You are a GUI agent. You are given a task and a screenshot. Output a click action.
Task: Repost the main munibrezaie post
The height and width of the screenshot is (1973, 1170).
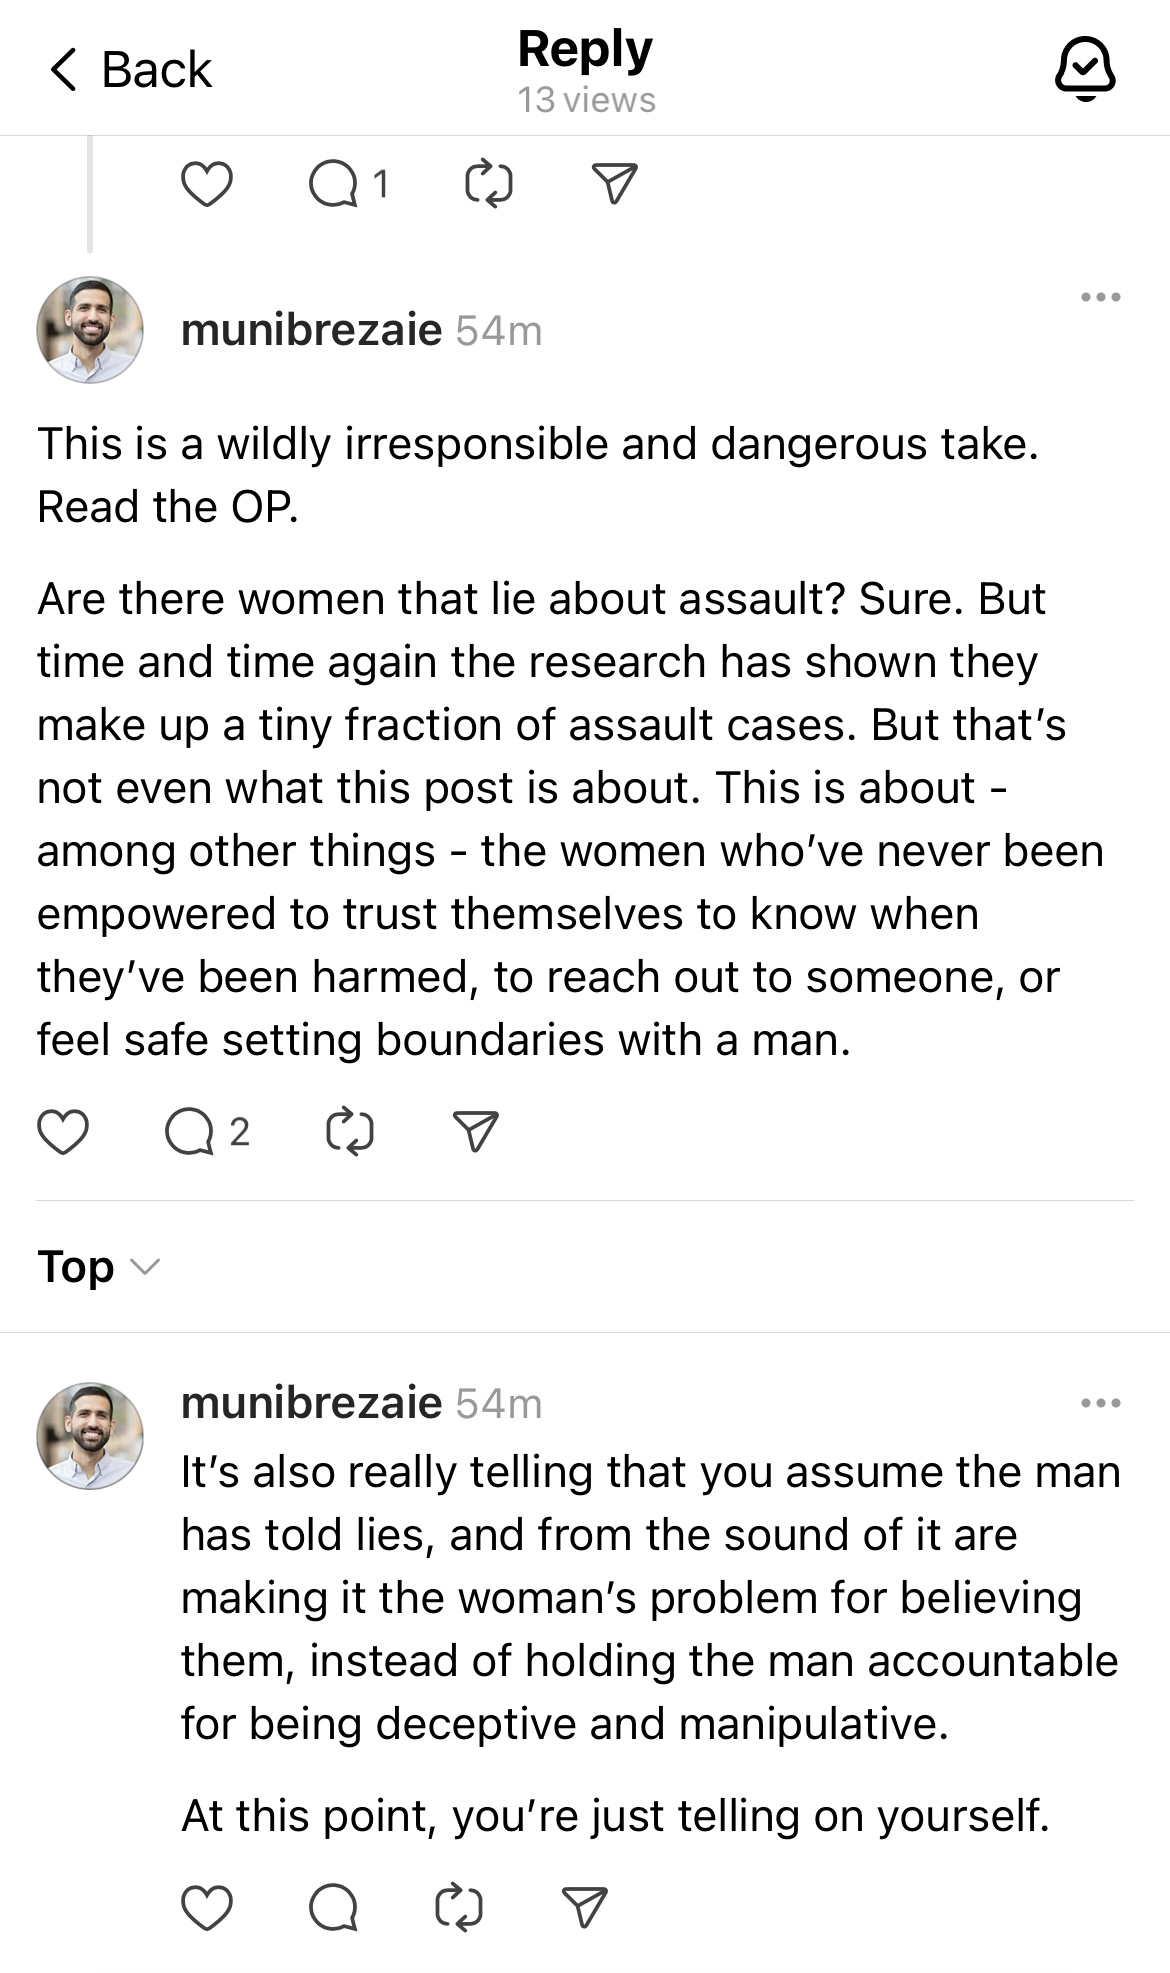(351, 1132)
